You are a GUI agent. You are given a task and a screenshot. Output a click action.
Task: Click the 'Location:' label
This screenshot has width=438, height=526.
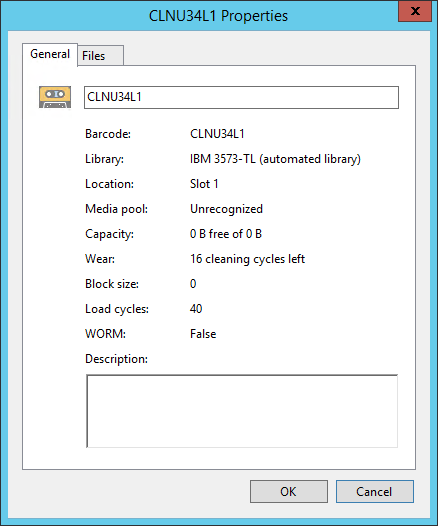[109, 184]
